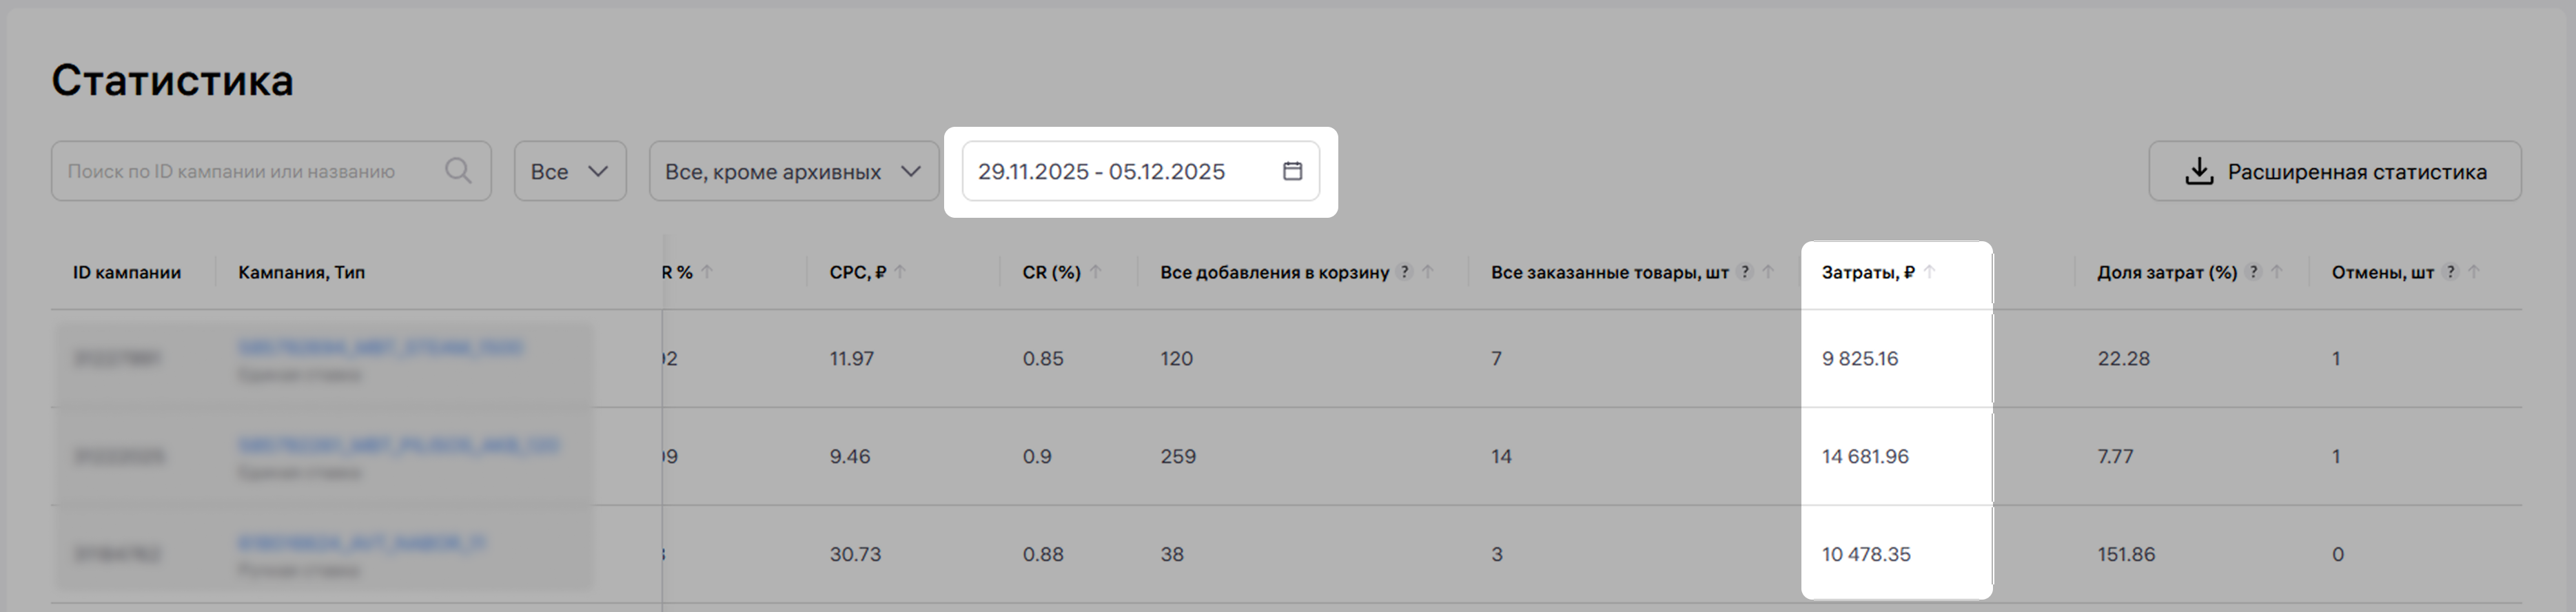Sort by Все добавления в корзину arrow
The image size is (2576, 612).
[x=1428, y=272]
